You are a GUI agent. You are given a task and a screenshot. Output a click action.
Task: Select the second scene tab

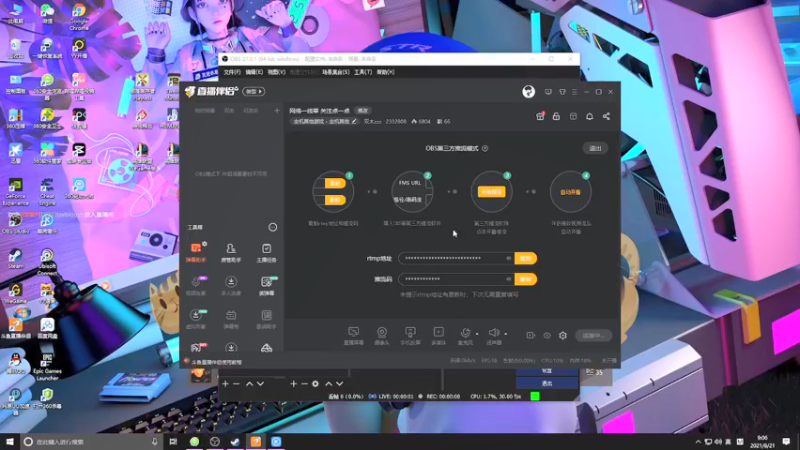click(x=229, y=110)
